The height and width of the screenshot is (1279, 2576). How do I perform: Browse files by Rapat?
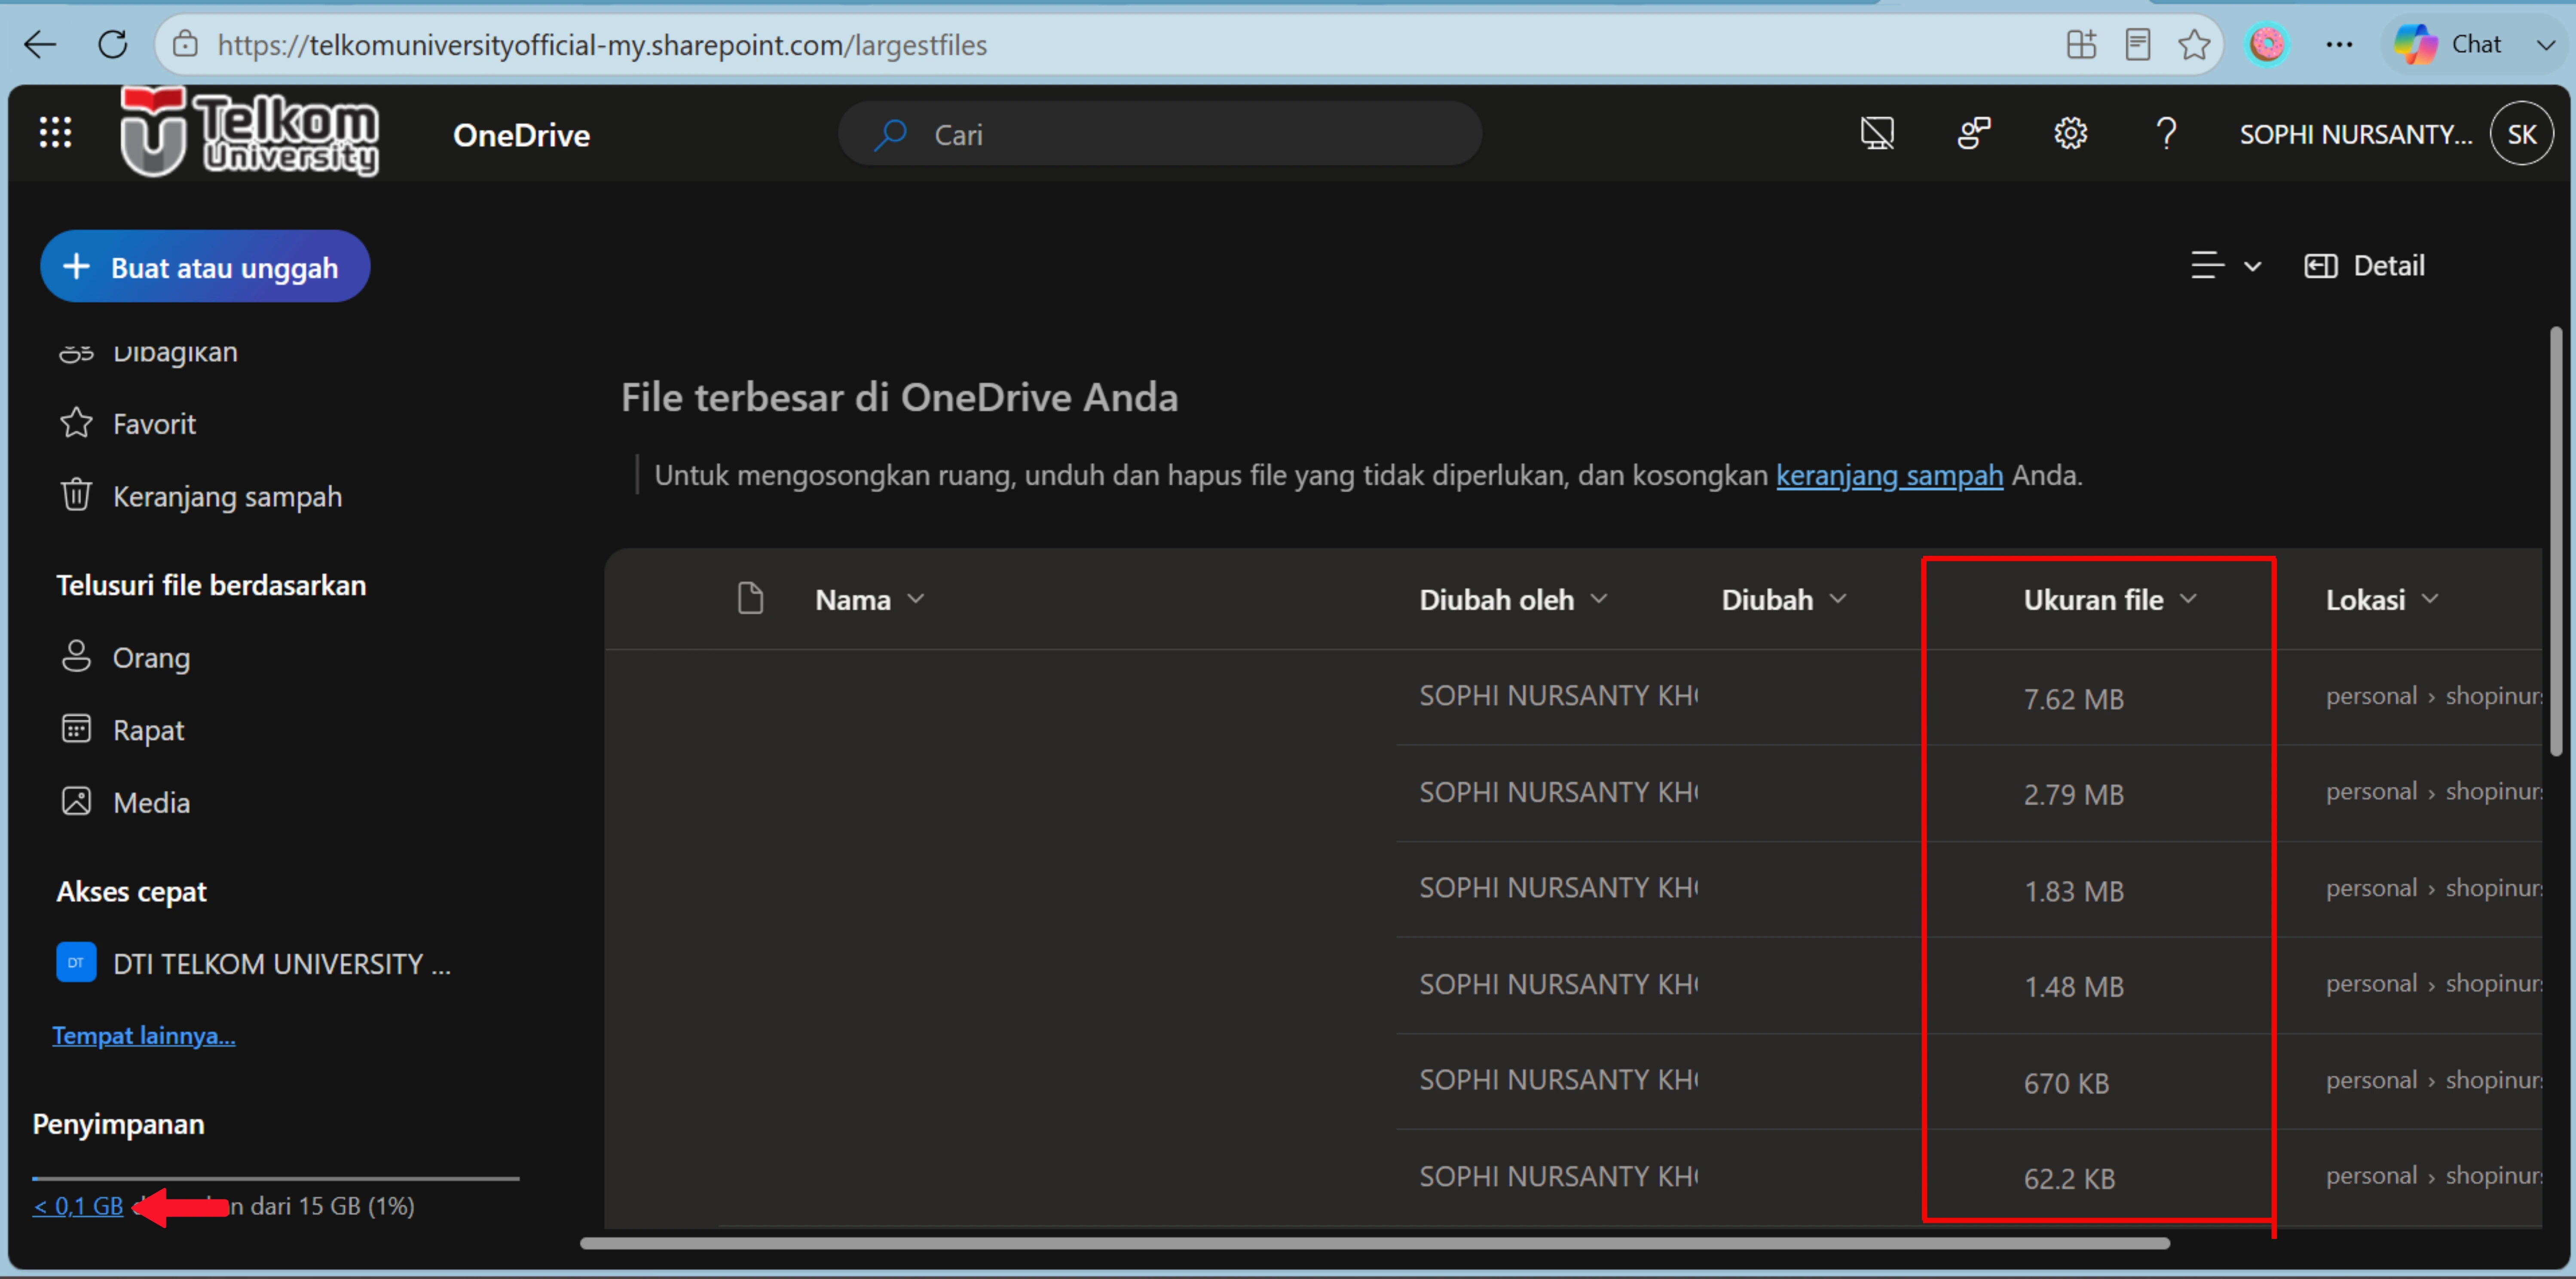tap(122, 730)
